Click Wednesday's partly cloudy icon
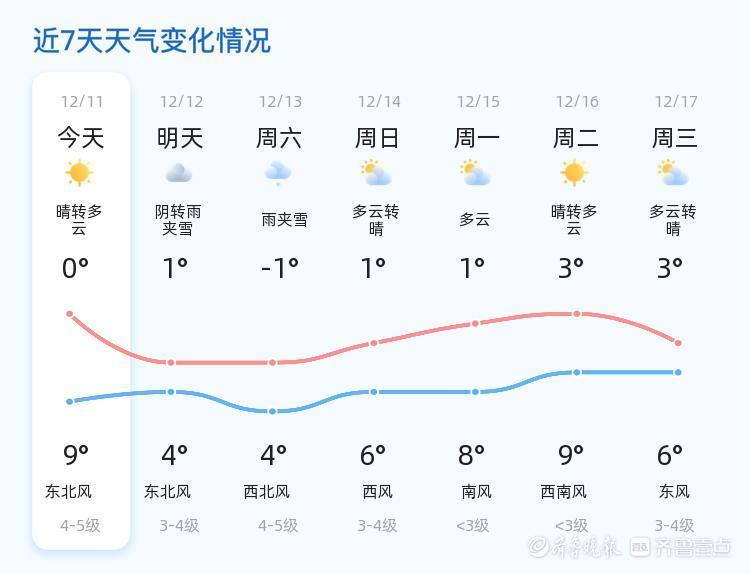Screen dimensions: 750x574 click(x=674, y=173)
